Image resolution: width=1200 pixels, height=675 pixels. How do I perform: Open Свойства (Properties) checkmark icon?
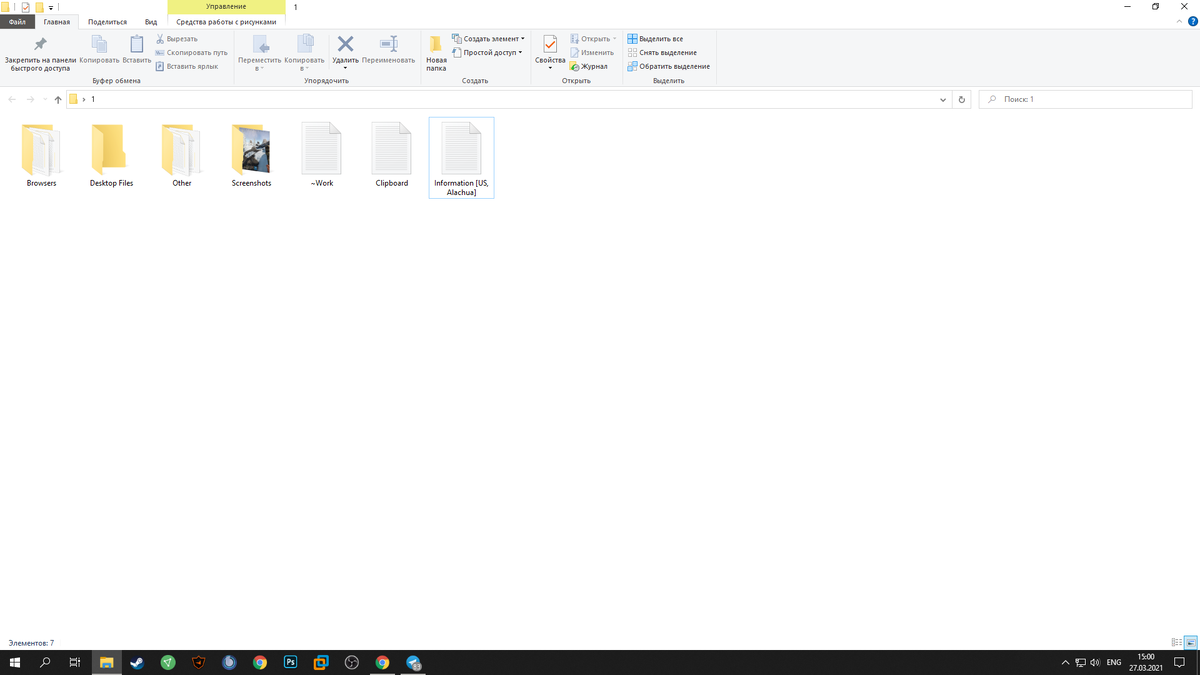550,52
